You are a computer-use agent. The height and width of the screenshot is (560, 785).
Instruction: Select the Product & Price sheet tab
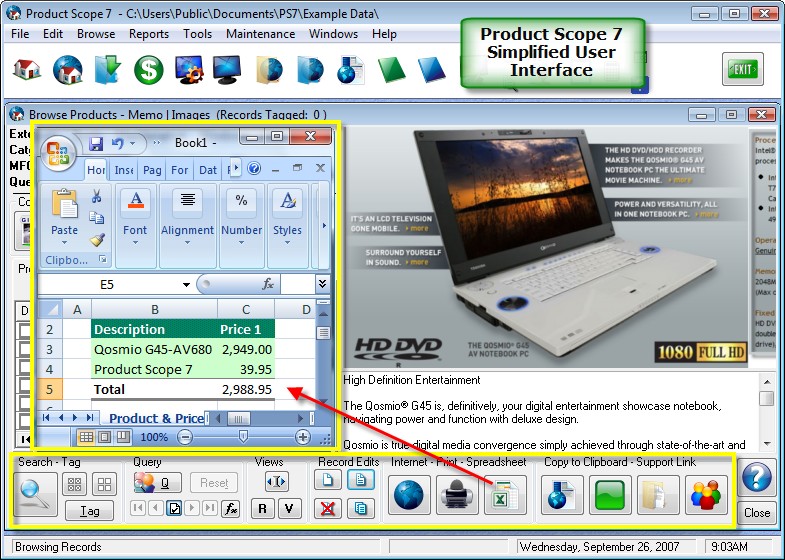(x=156, y=418)
